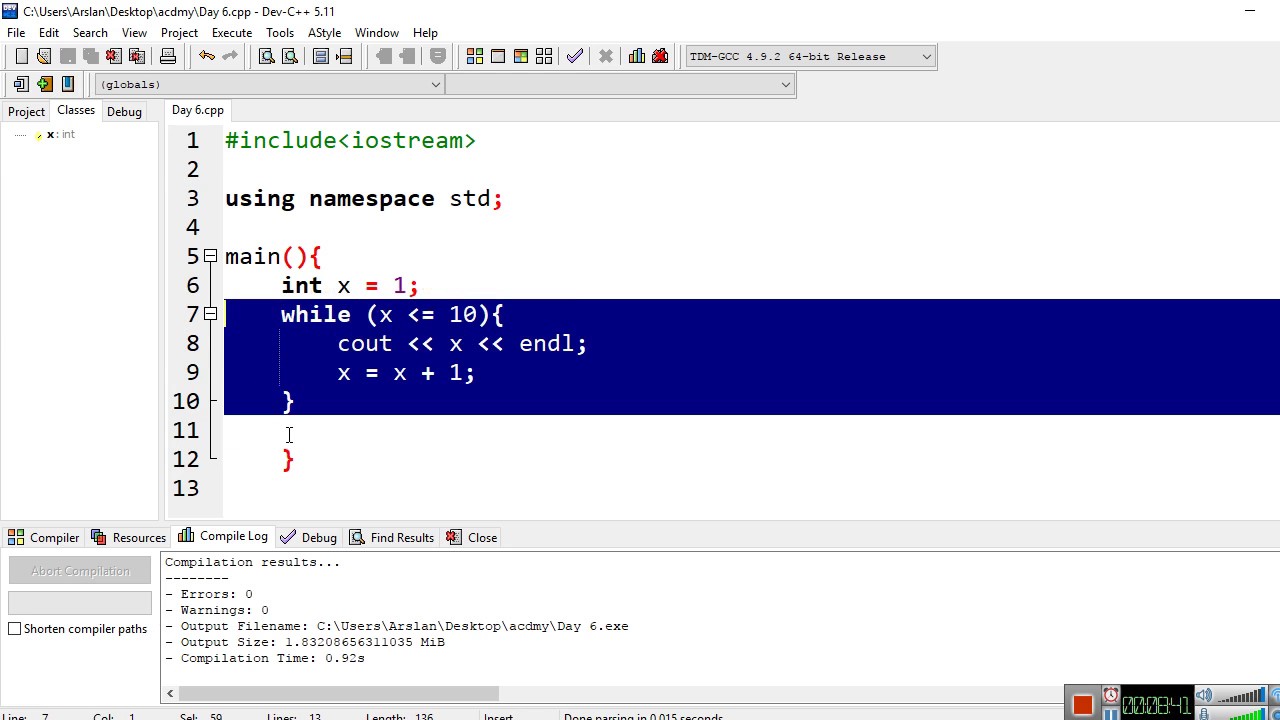
Task: Switch to the Project sidebar tab
Action: coord(26,112)
